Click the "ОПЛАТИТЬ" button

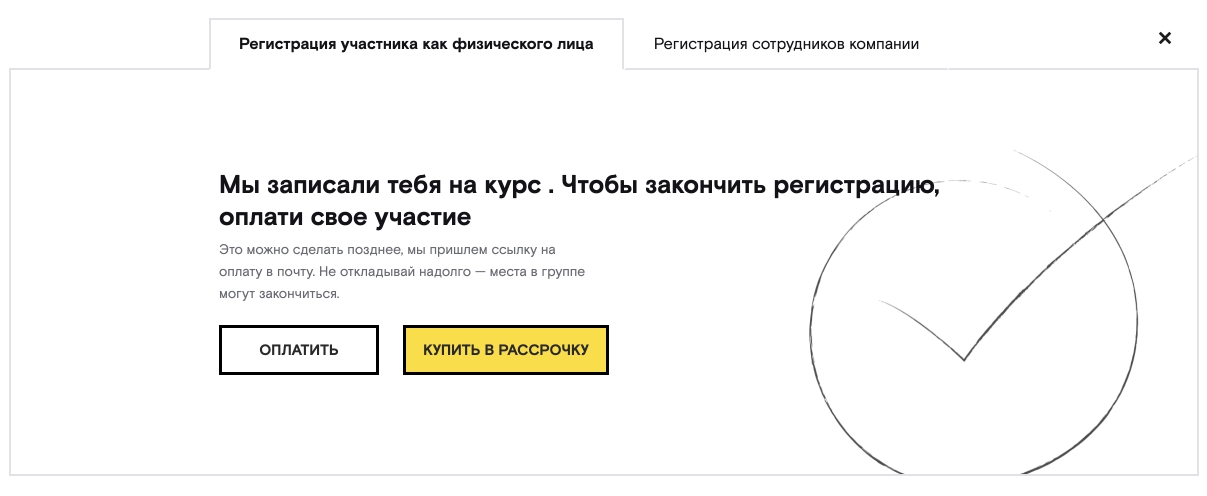coord(299,350)
